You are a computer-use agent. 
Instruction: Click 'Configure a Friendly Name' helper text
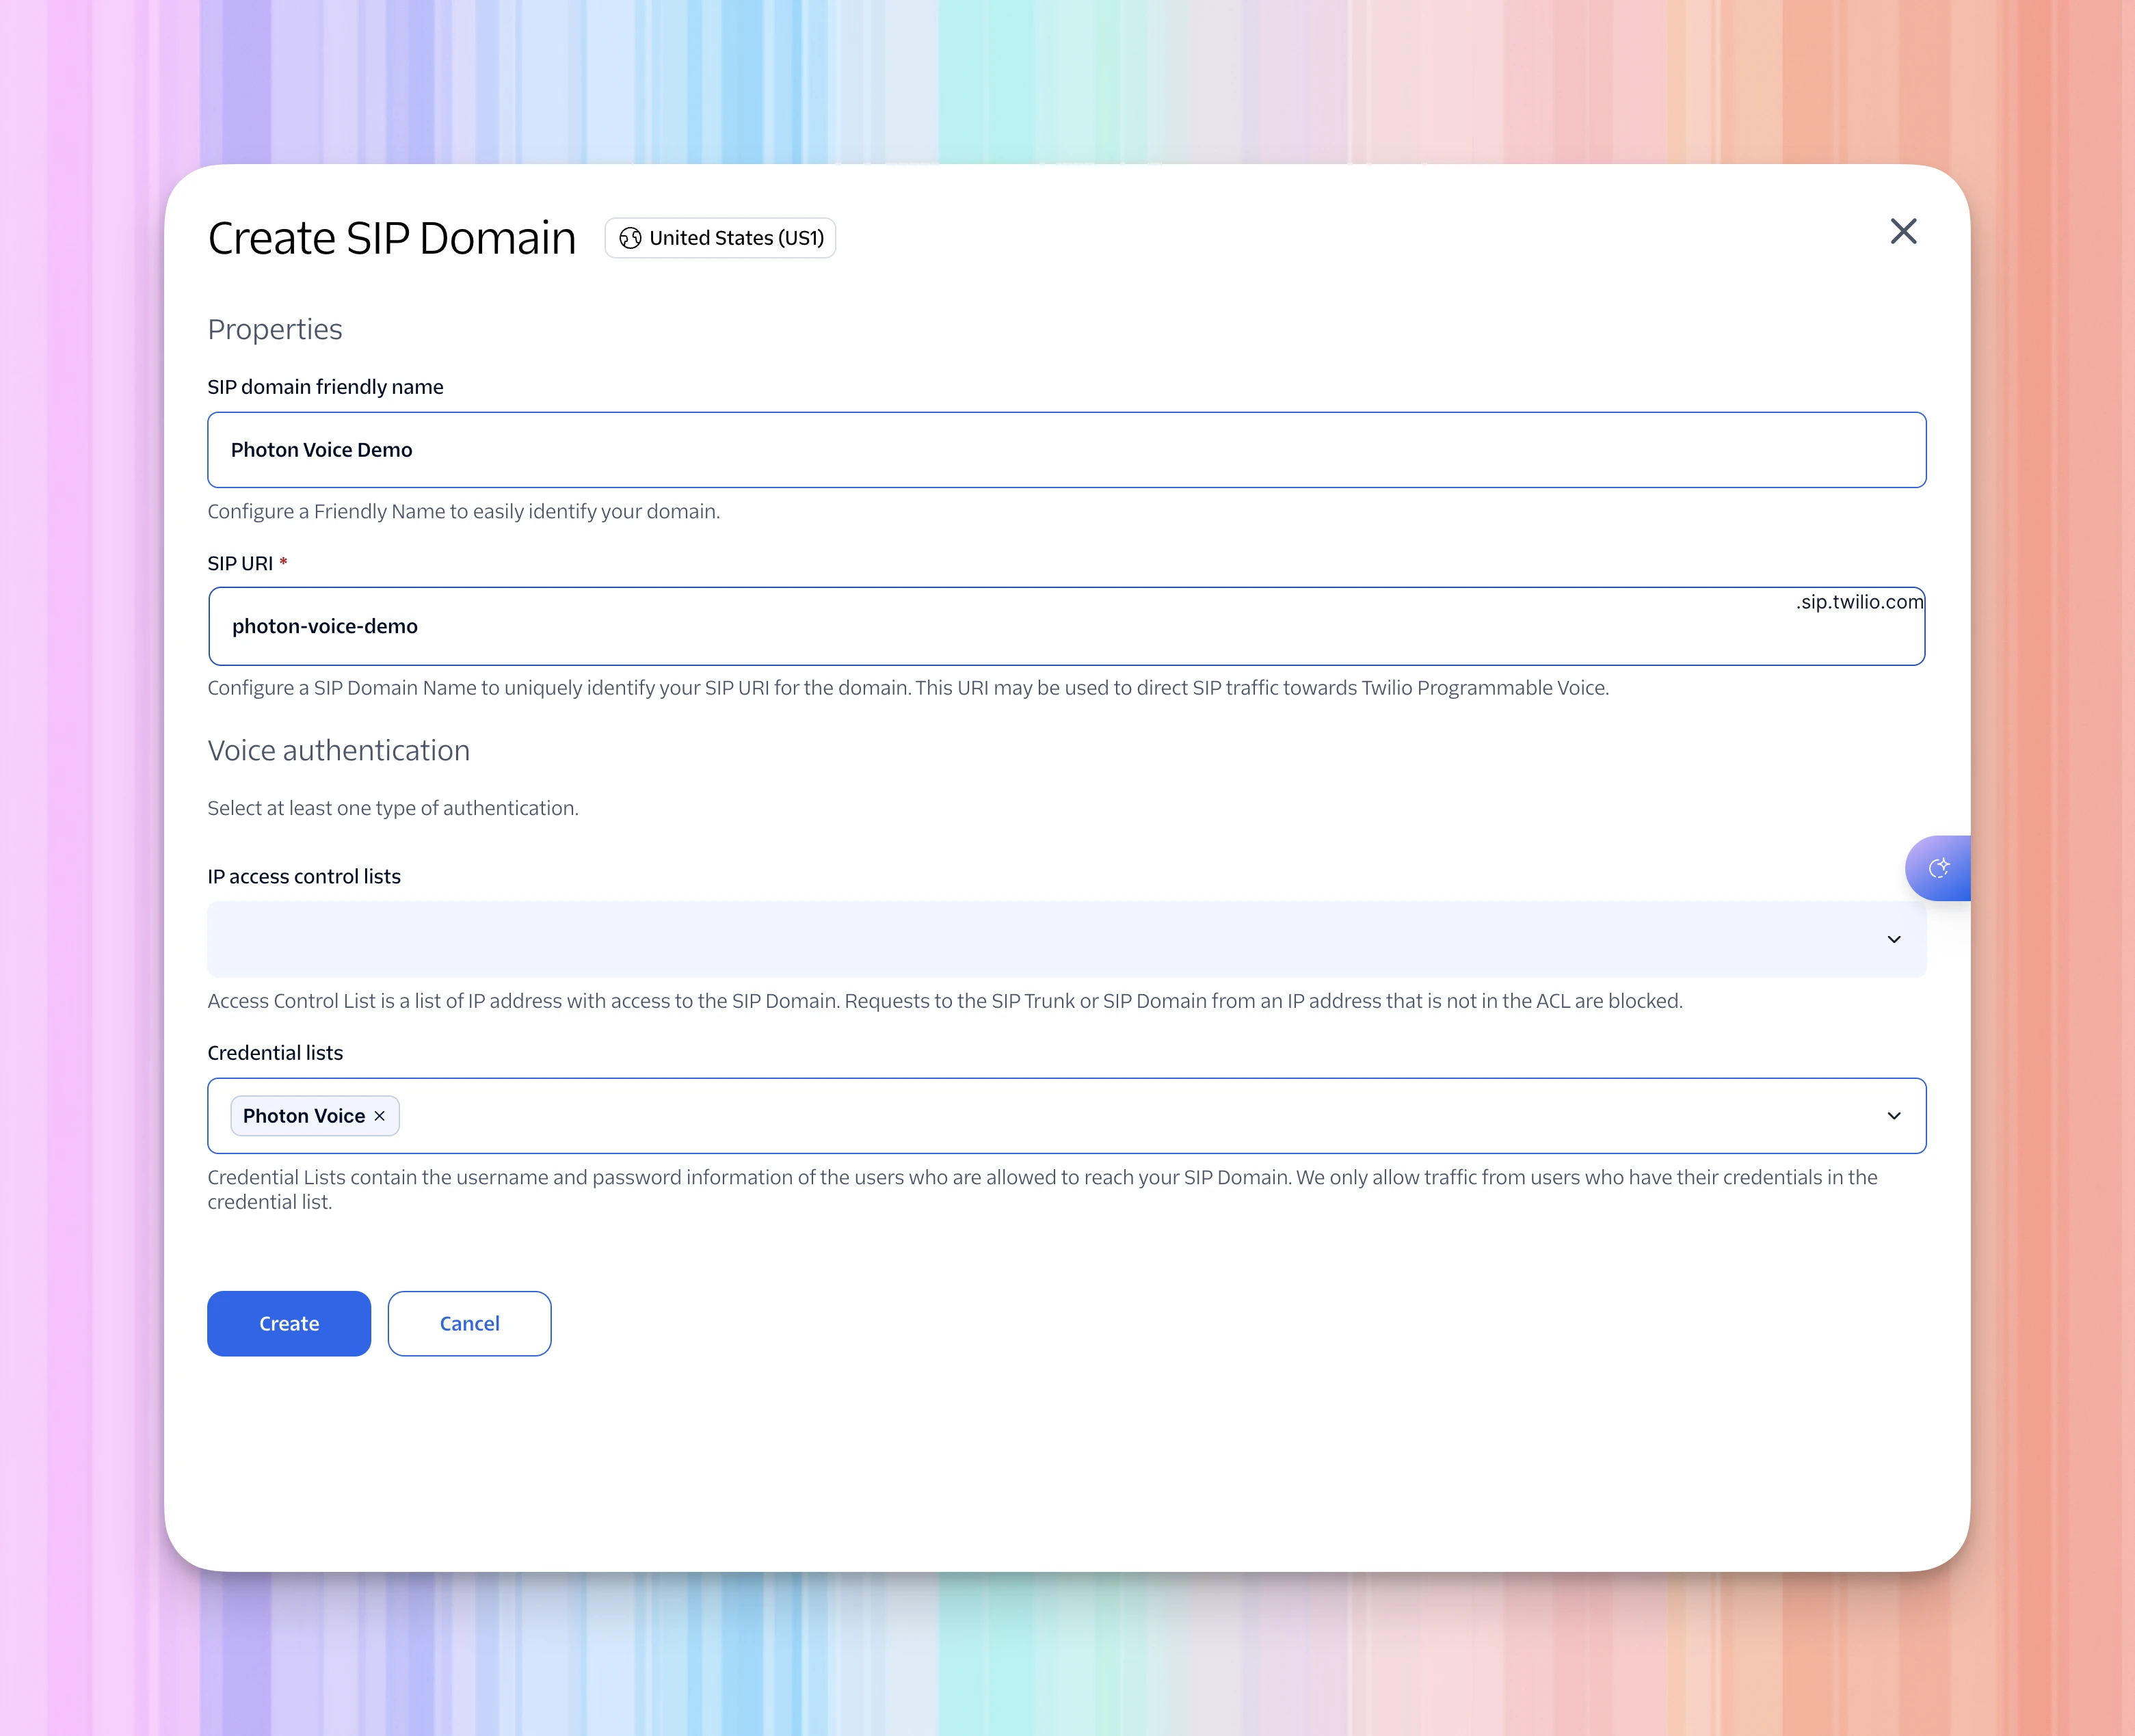point(464,512)
